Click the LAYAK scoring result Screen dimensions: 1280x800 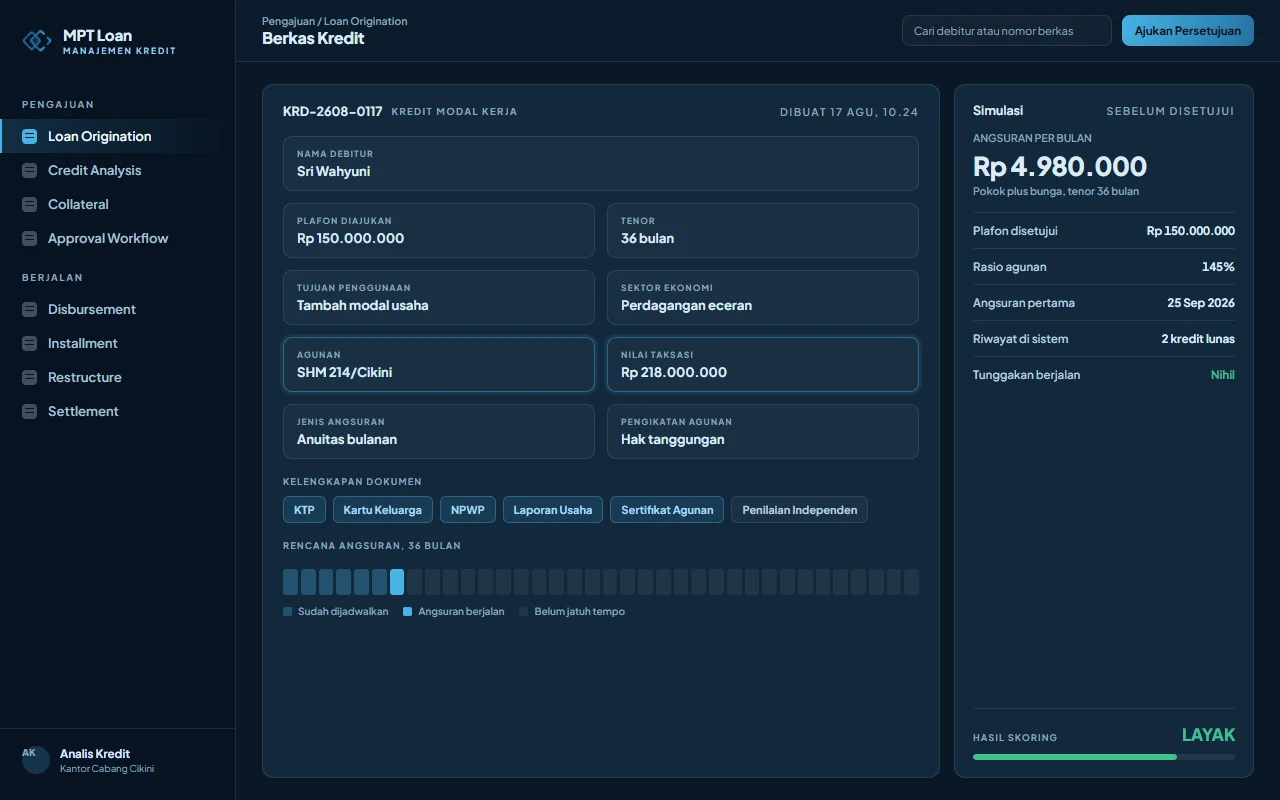pos(1208,735)
